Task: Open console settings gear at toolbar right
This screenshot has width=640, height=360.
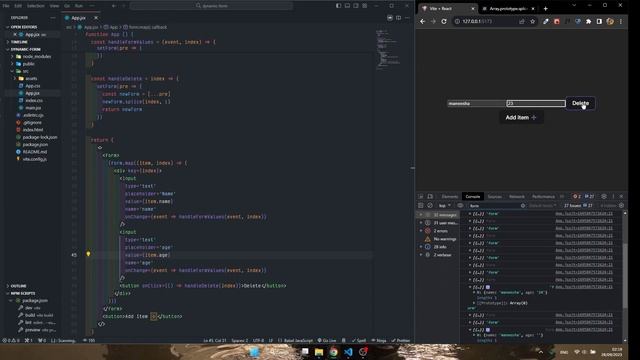Action: tap(621, 206)
